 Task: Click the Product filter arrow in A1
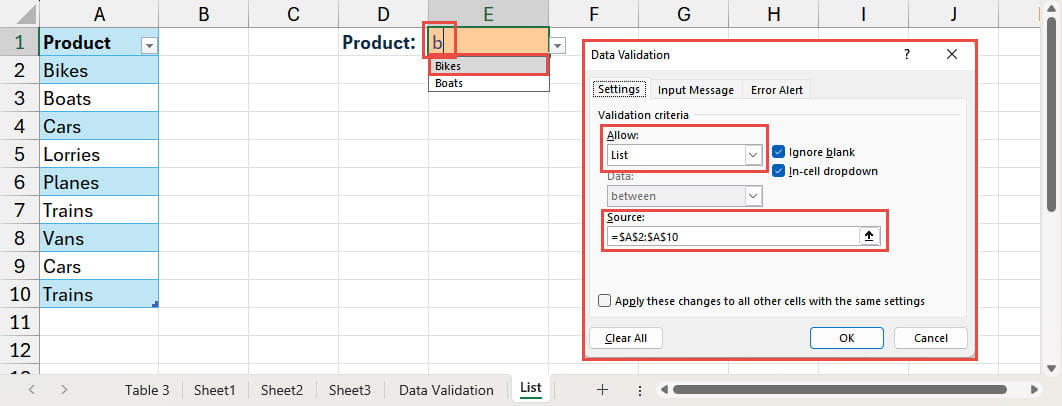pyautogui.click(x=149, y=45)
